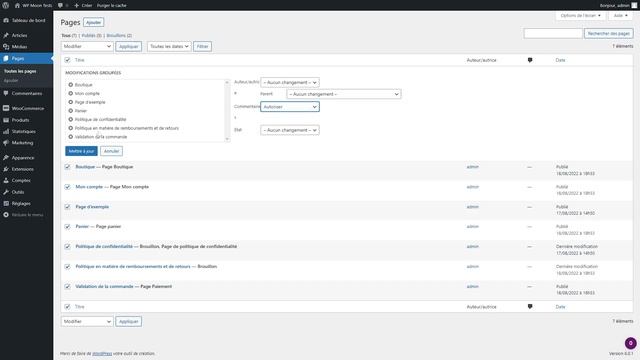
Task: Click the purple floating circle icon
Action: (630, 343)
